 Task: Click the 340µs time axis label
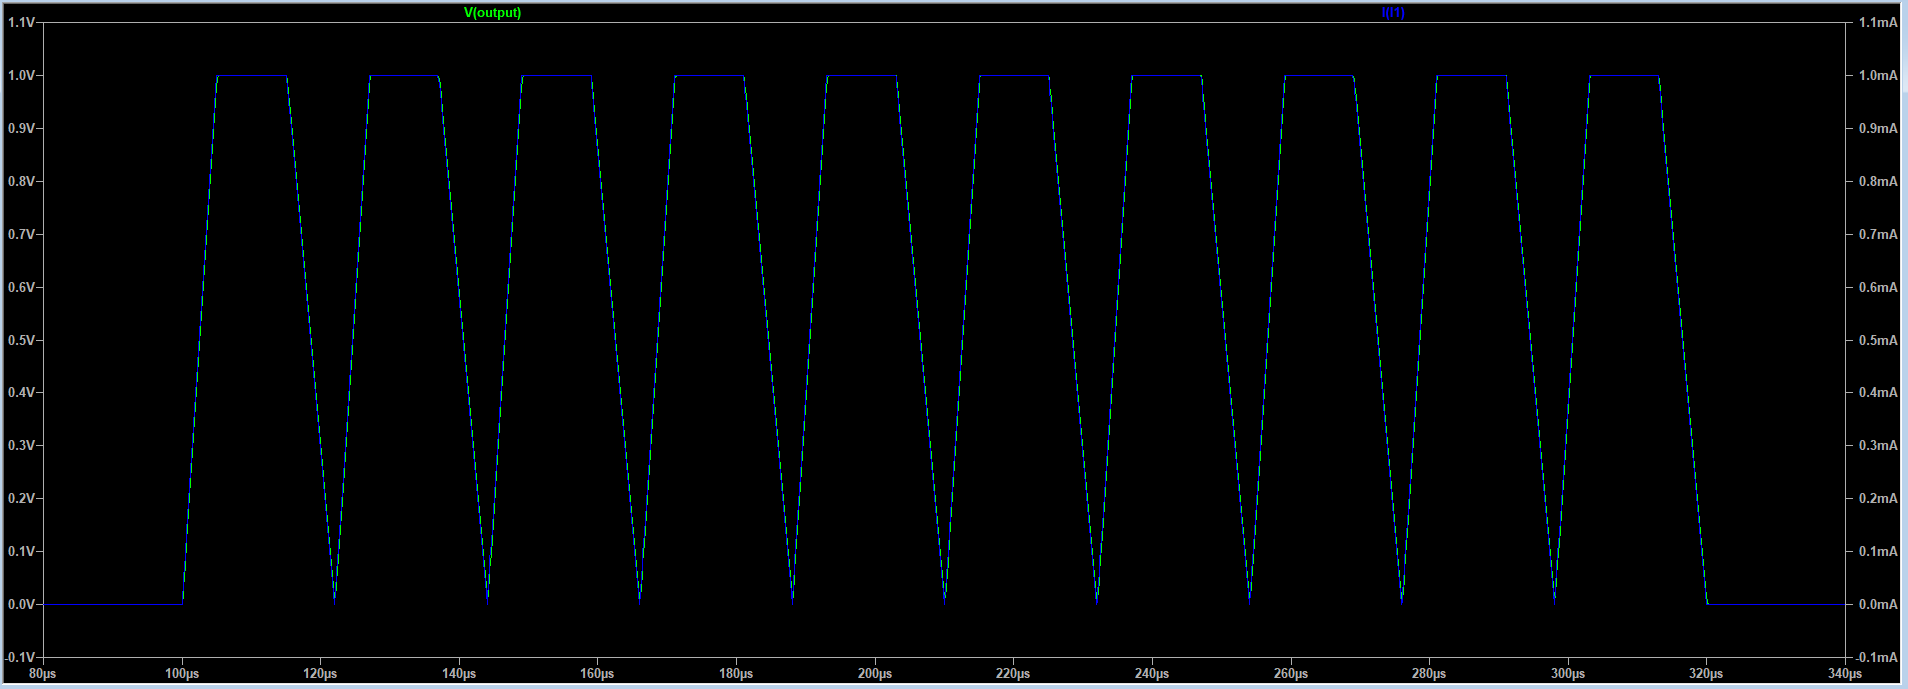(1845, 675)
